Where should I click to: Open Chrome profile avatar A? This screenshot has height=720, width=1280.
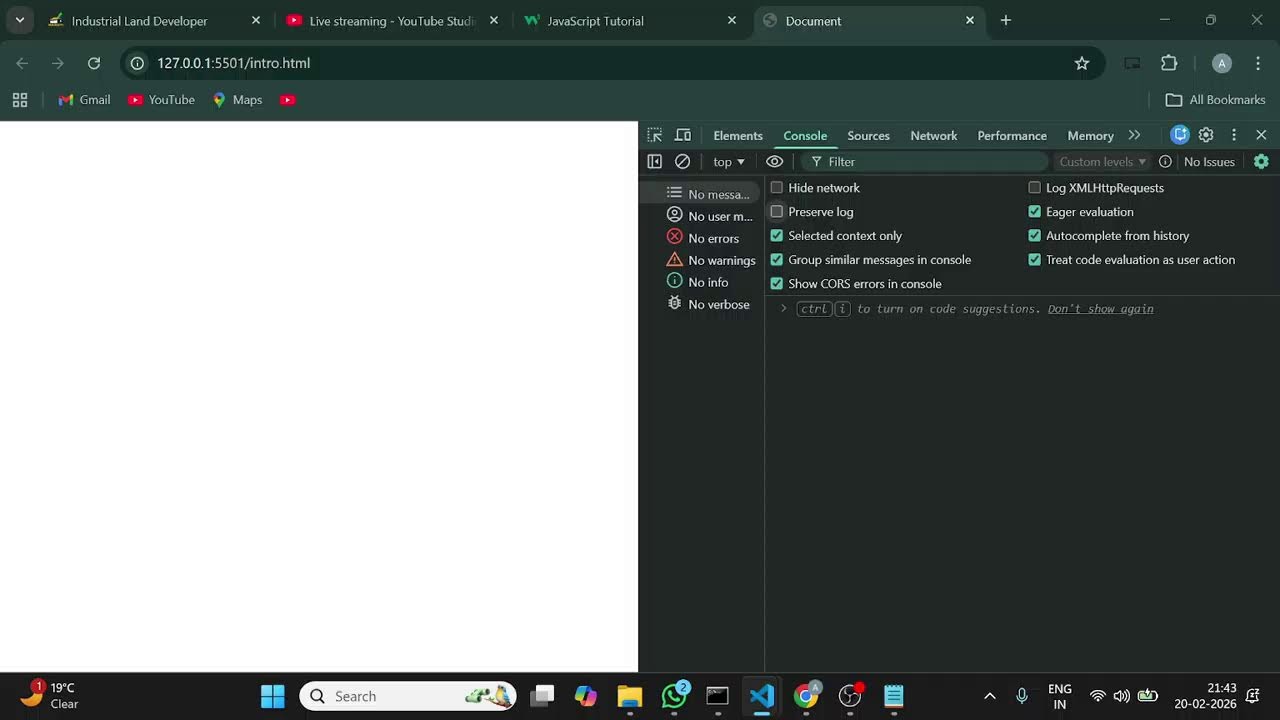(x=1222, y=63)
